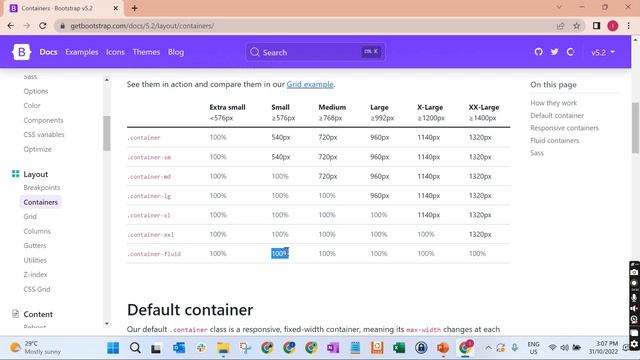Screen dimensions: 640x360
Task: Jump to Fluid containers section
Action: (x=555, y=140)
